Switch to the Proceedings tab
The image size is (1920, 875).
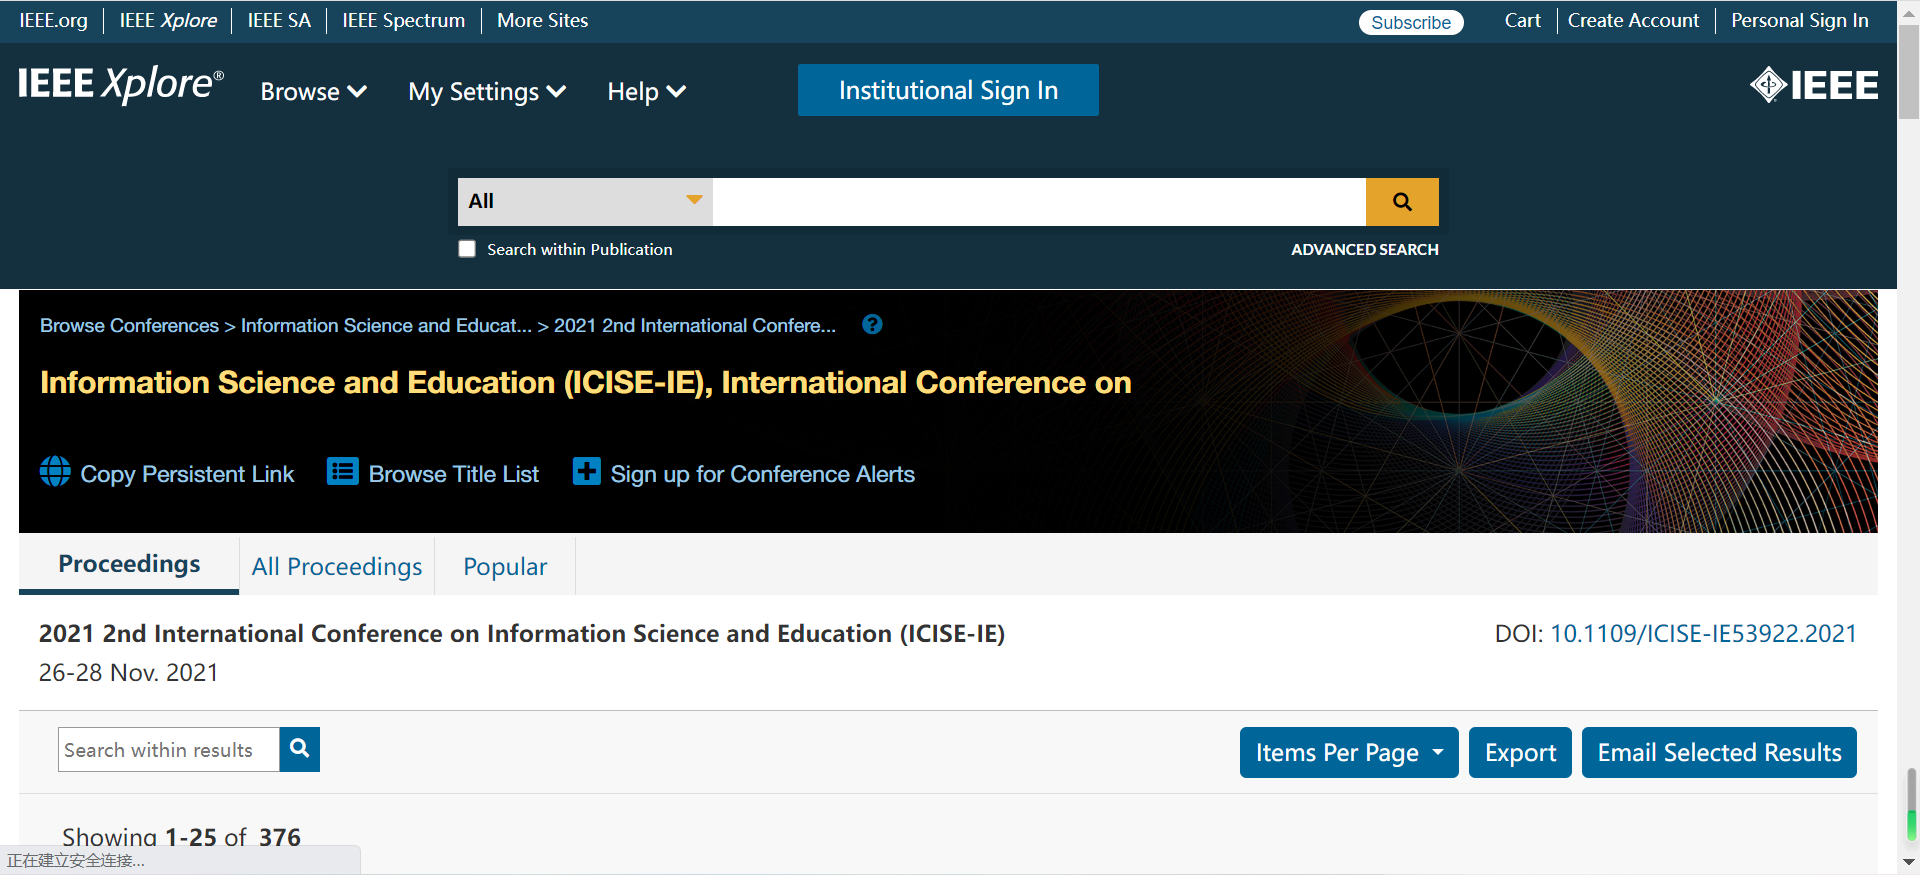tap(129, 564)
